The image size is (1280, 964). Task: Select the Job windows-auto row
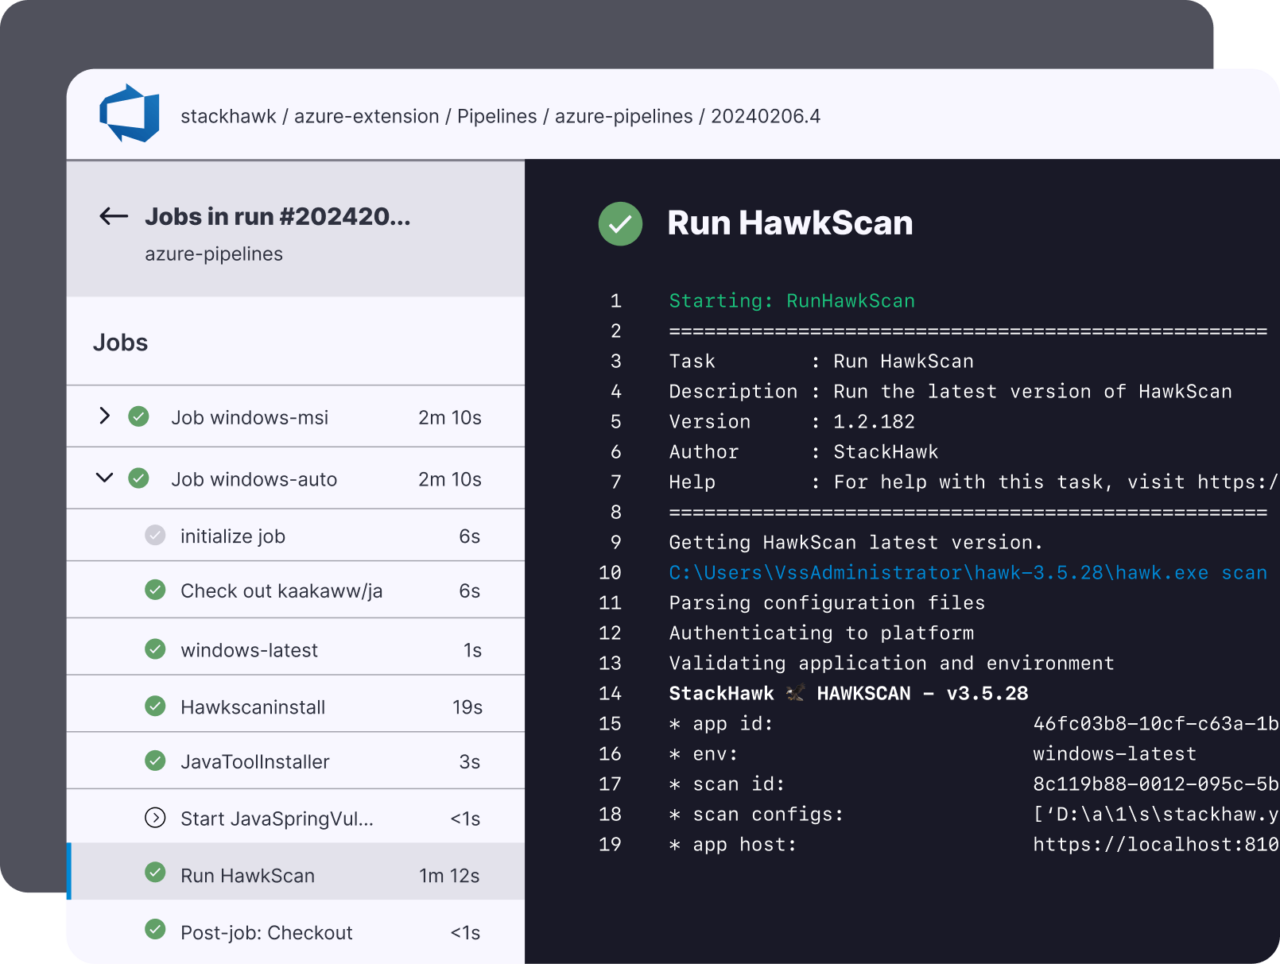pyautogui.click(x=296, y=479)
